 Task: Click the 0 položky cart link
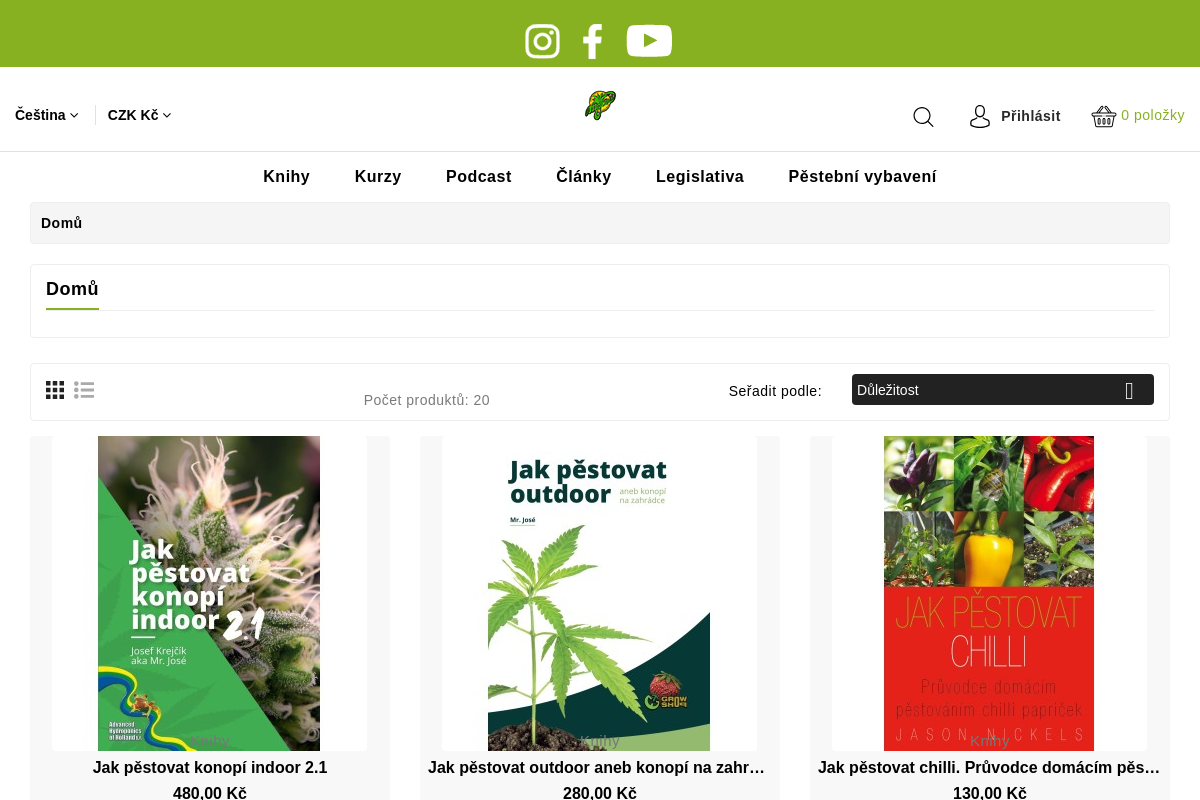tap(1153, 115)
